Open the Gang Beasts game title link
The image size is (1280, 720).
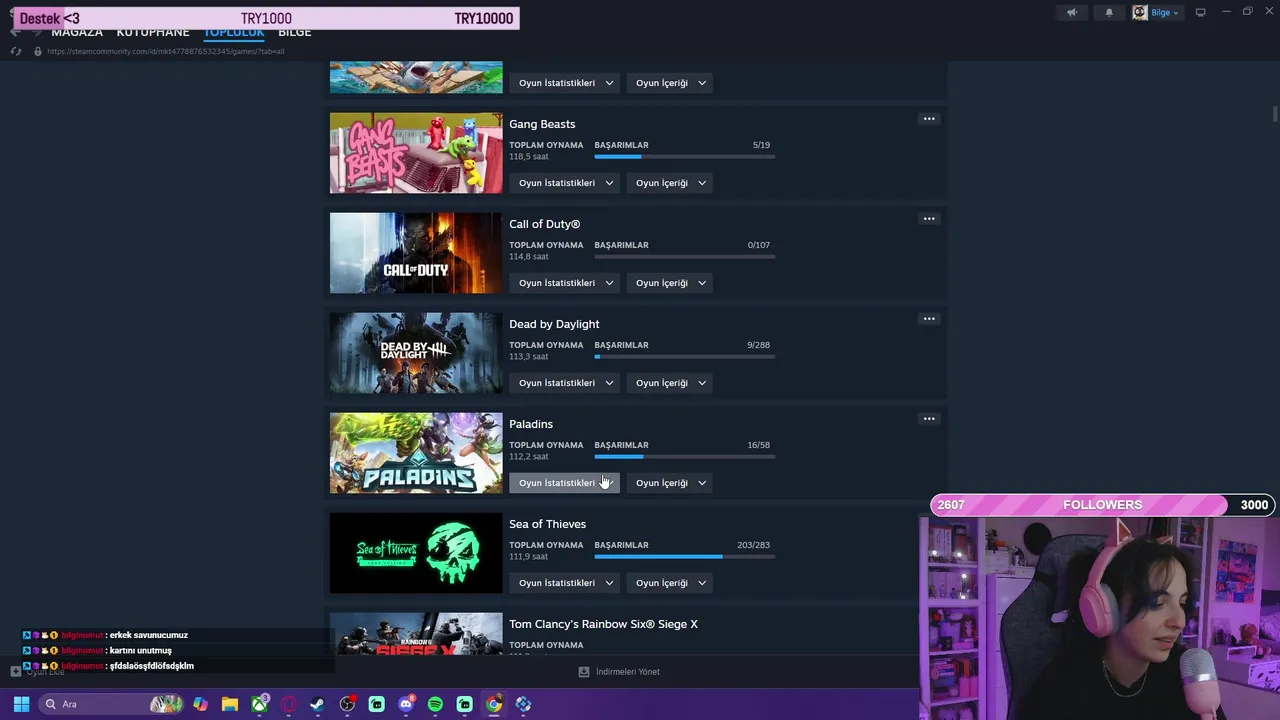(542, 124)
